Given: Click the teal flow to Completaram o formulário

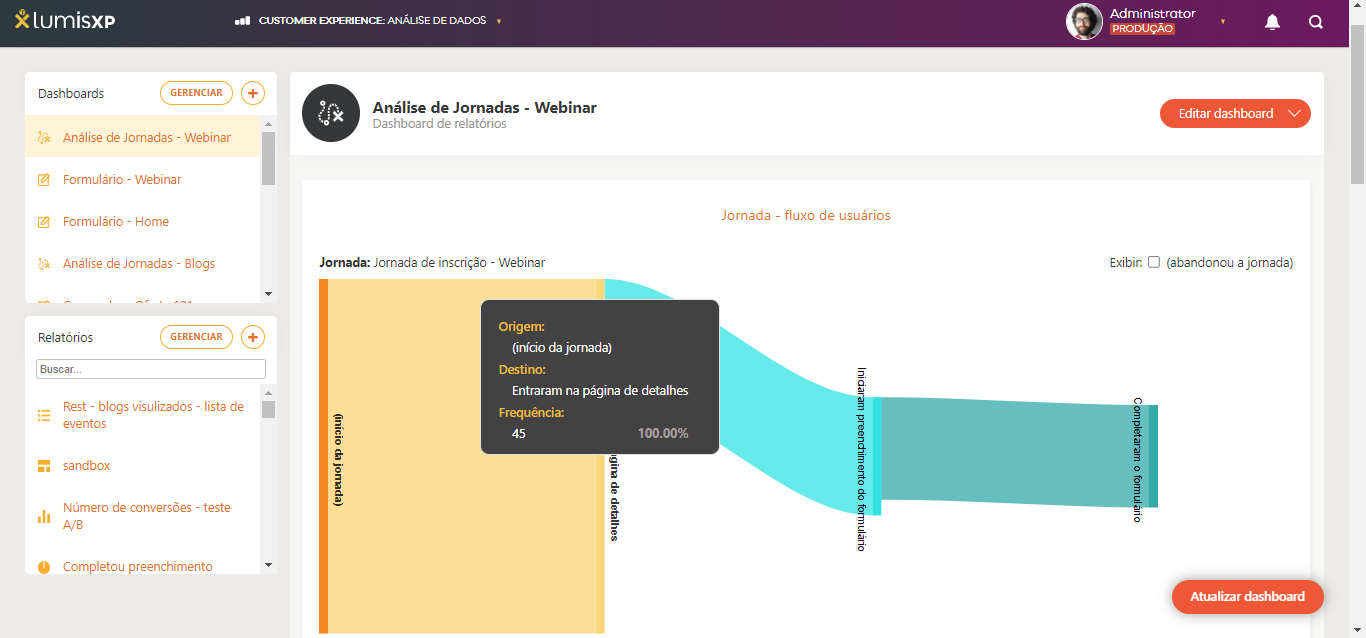Looking at the screenshot, I should click(1015, 454).
